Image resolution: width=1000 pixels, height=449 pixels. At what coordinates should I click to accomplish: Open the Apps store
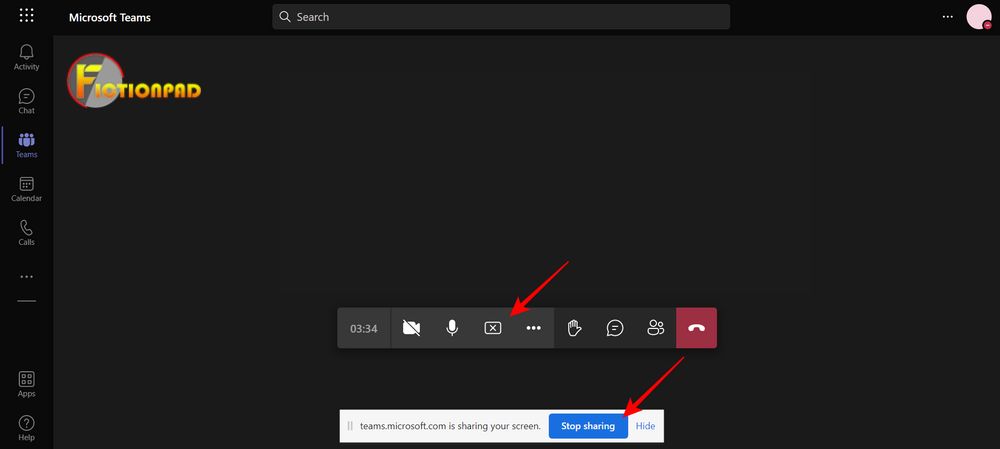(26, 385)
